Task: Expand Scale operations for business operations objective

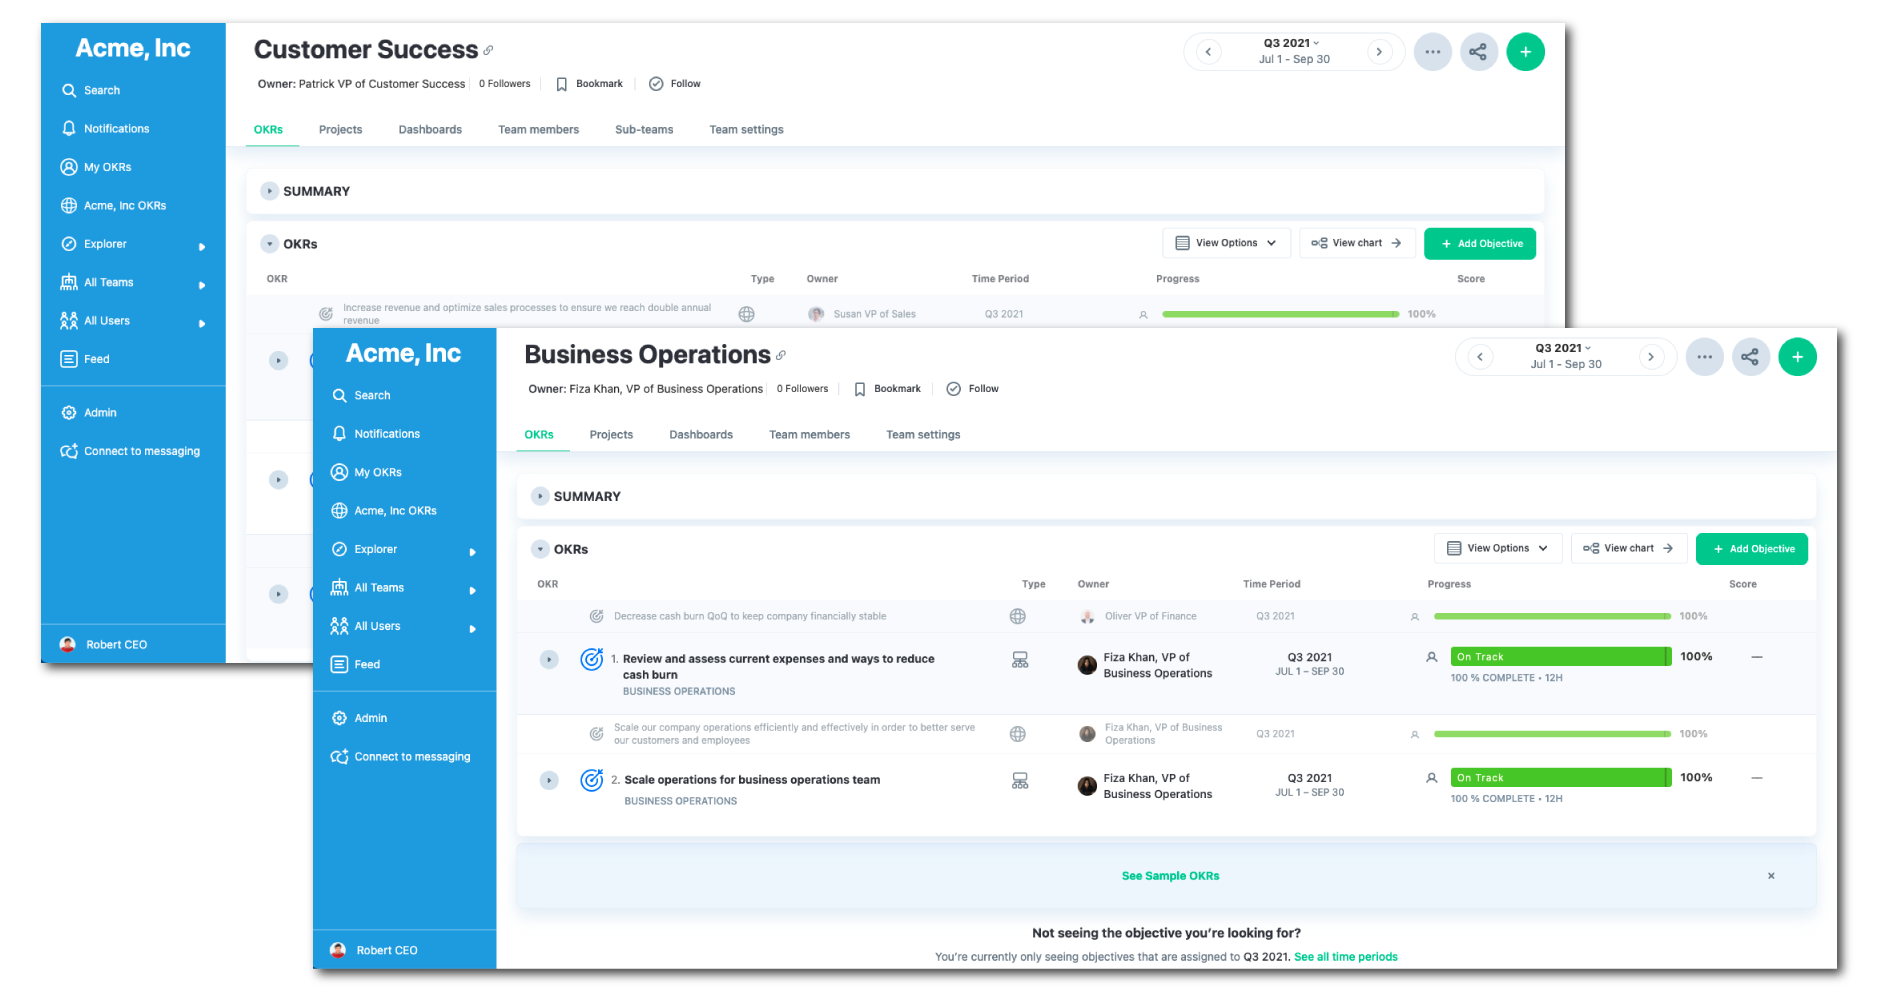Action: (x=549, y=780)
